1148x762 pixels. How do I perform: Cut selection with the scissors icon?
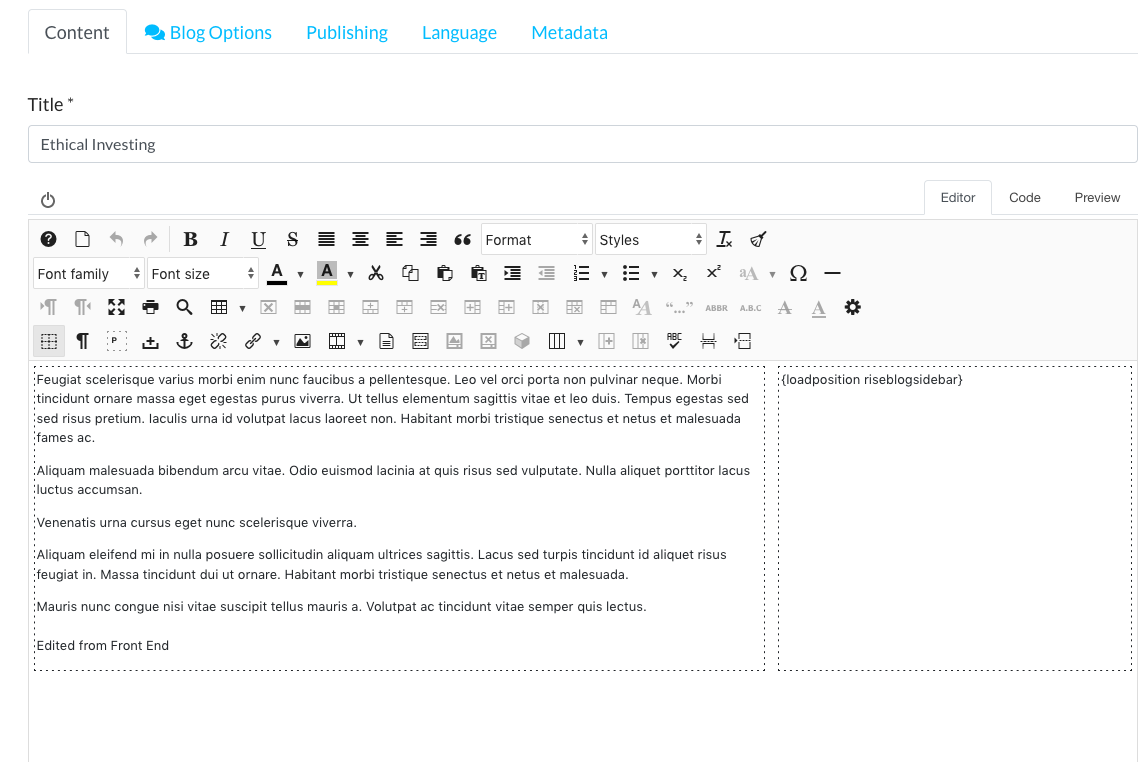376,273
